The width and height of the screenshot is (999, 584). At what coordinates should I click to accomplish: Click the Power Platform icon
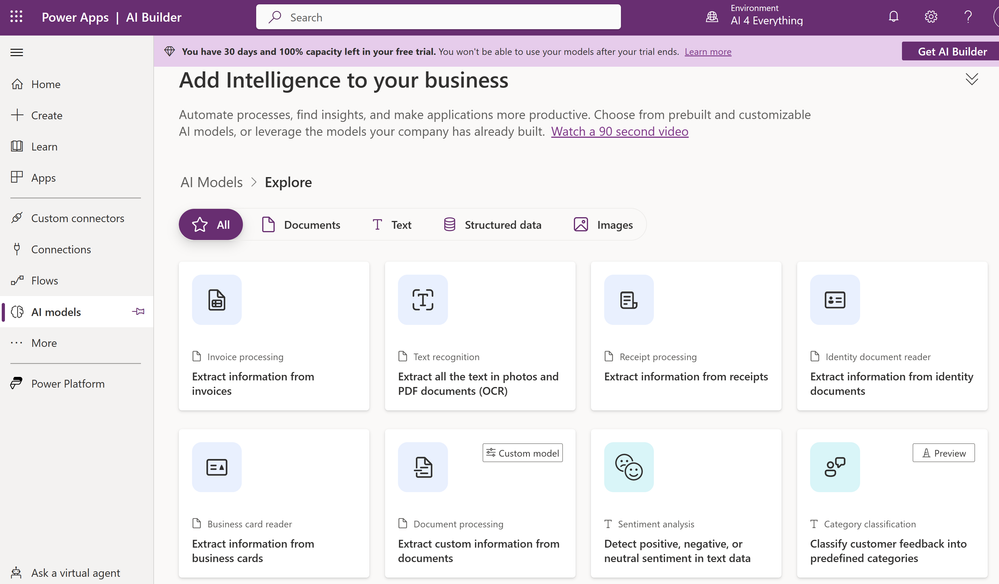pos(17,383)
